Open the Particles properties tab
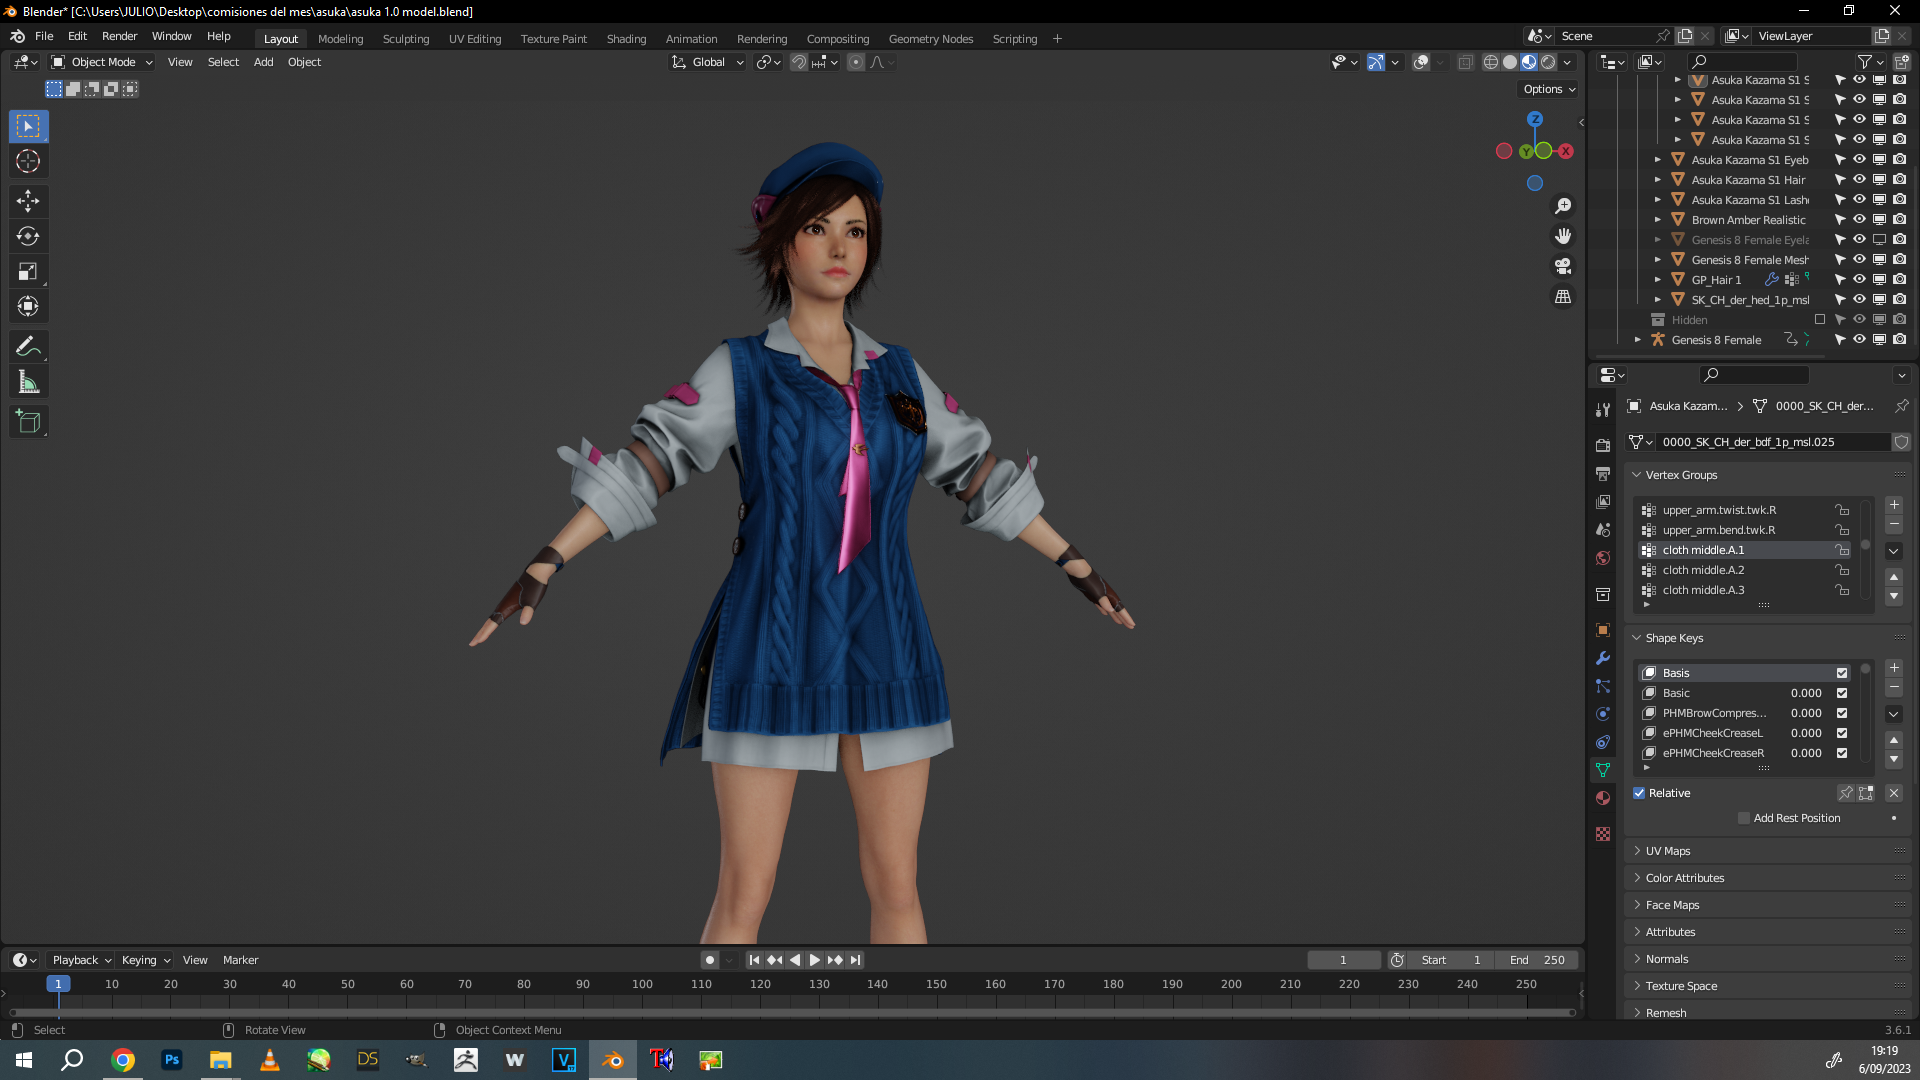 [x=1603, y=686]
